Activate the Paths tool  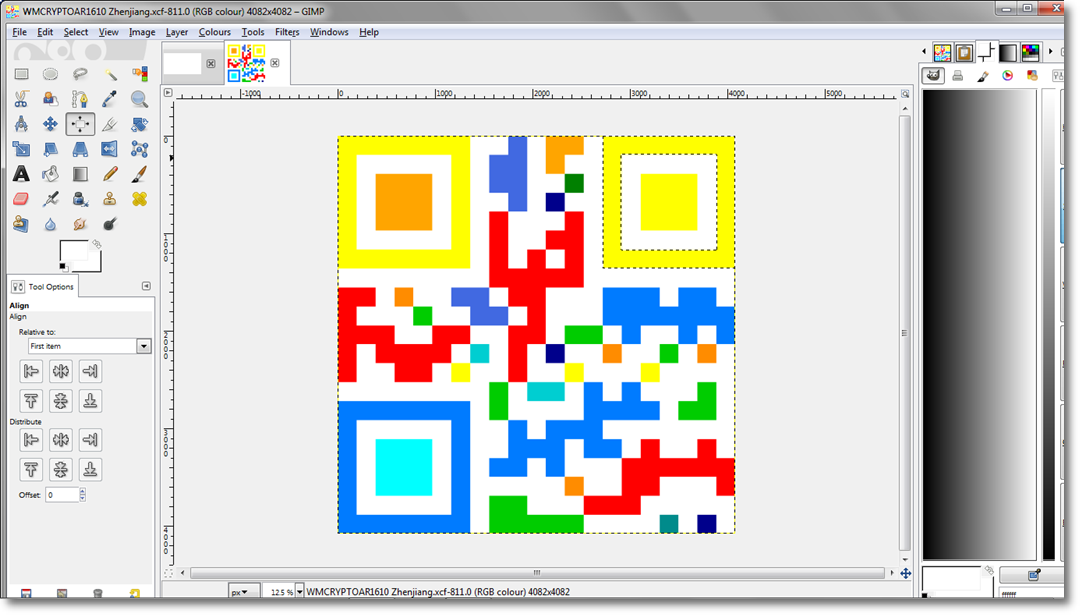point(80,99)
